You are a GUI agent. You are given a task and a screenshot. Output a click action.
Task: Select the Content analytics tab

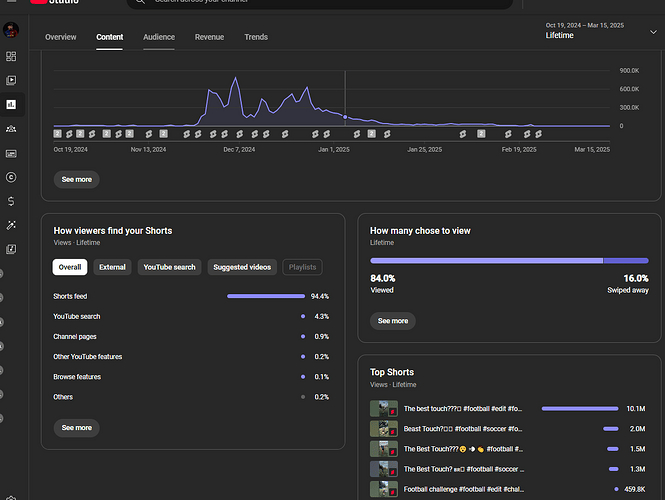click(109, 37)
